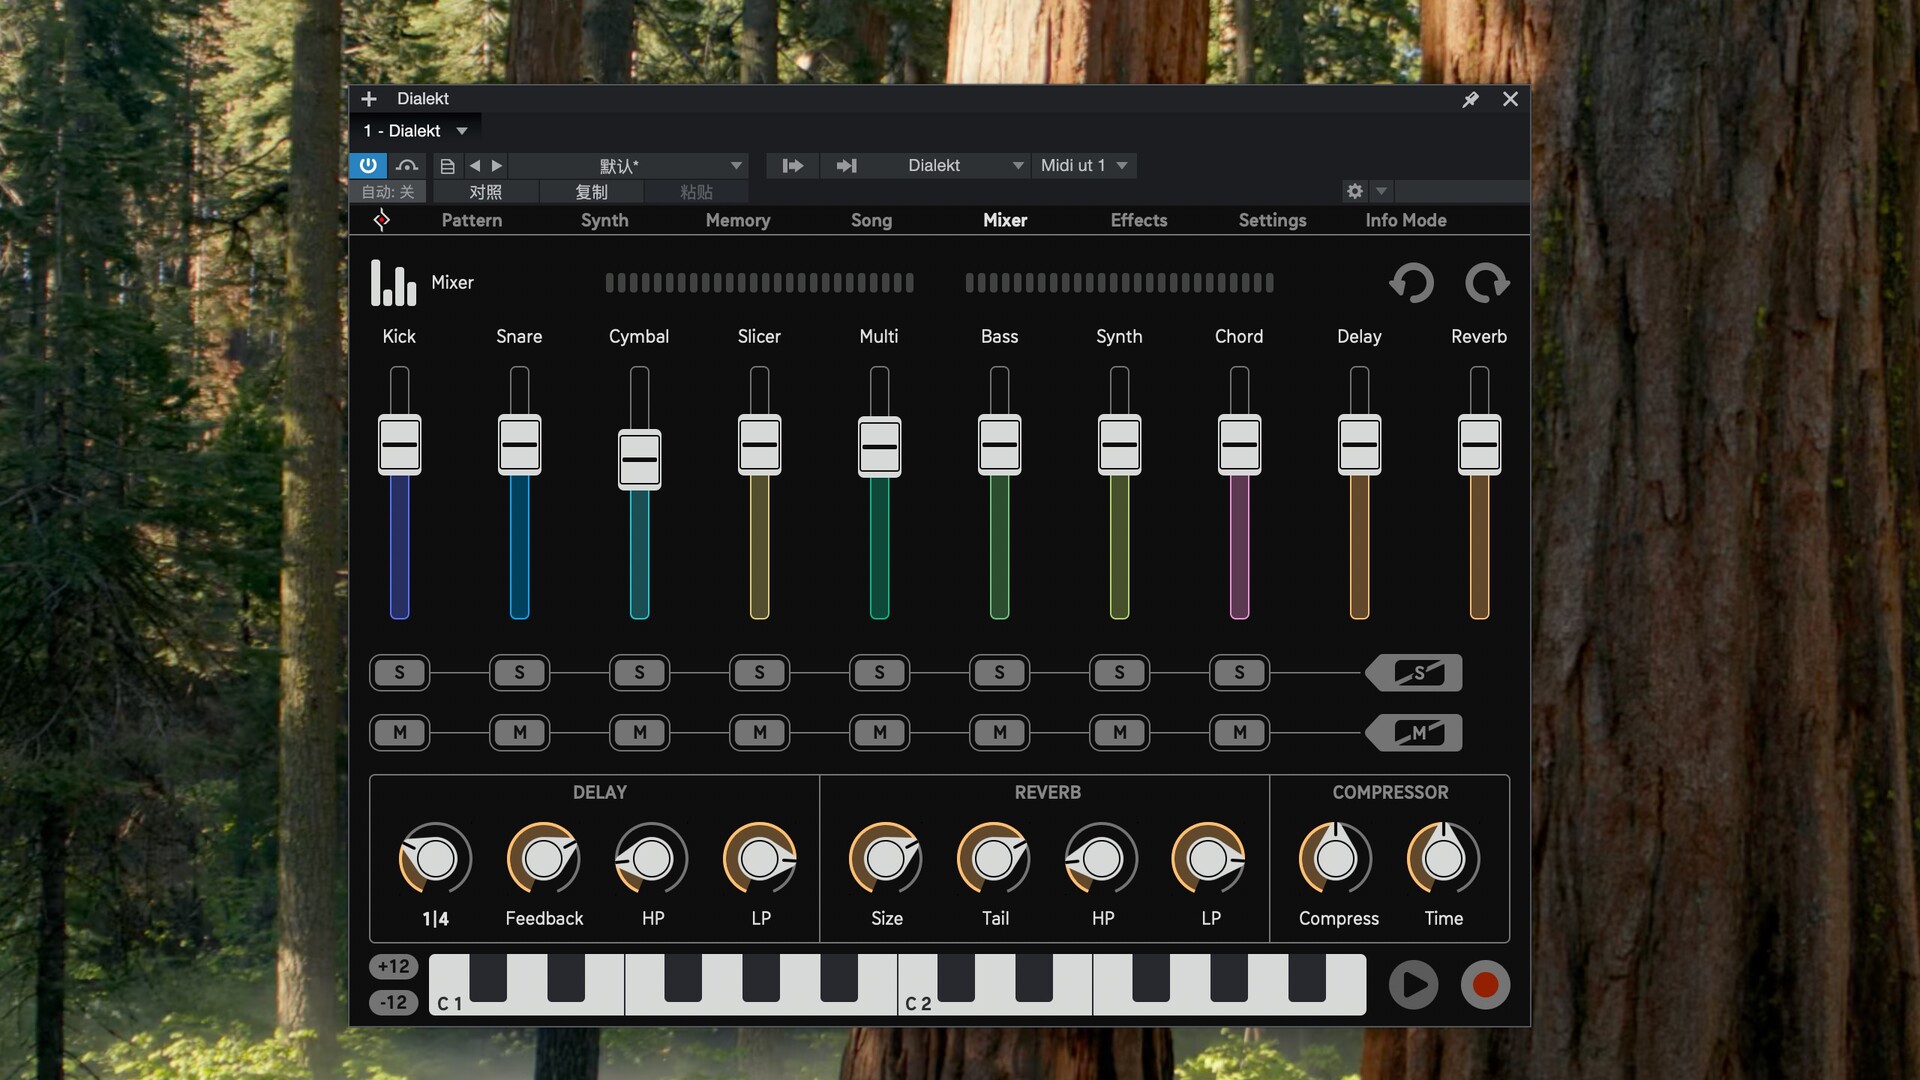
Task: Click the 复制 copy button
Action: pos(591,192)
